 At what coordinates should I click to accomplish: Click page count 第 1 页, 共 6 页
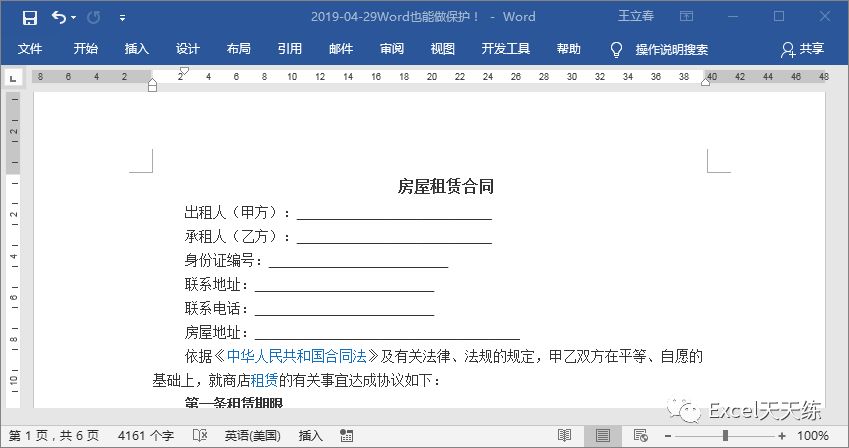[x=54, y=436]
